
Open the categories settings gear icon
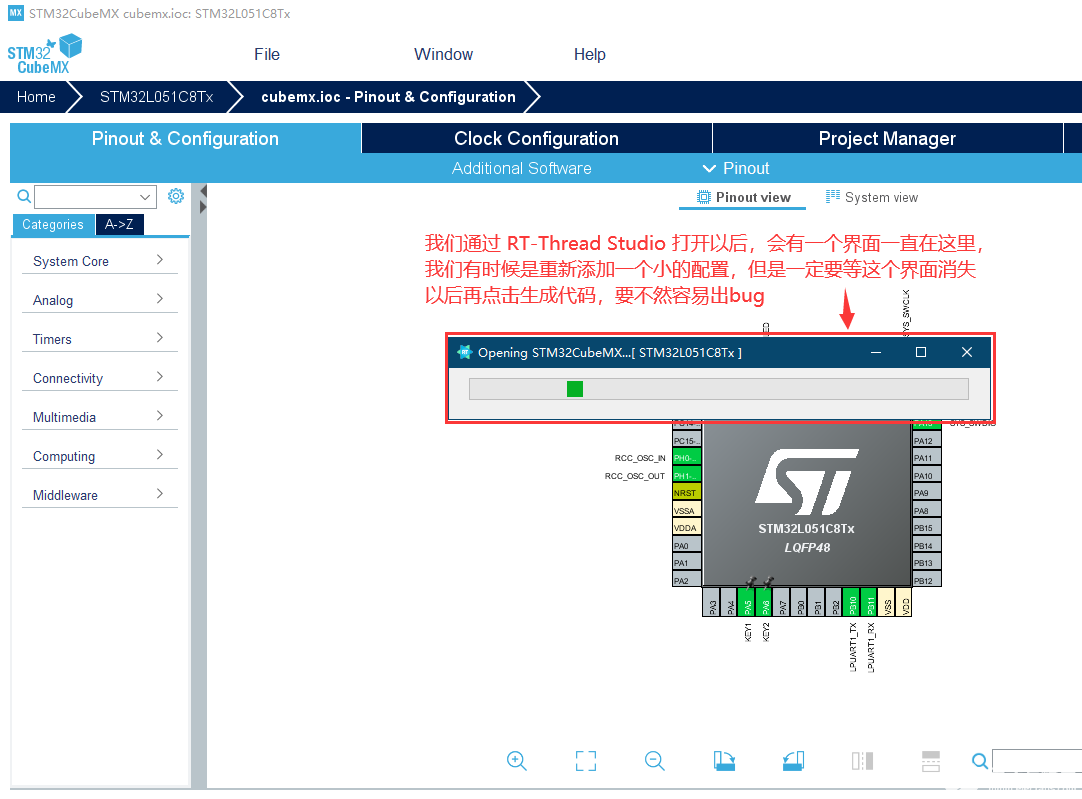click(176, 197)
